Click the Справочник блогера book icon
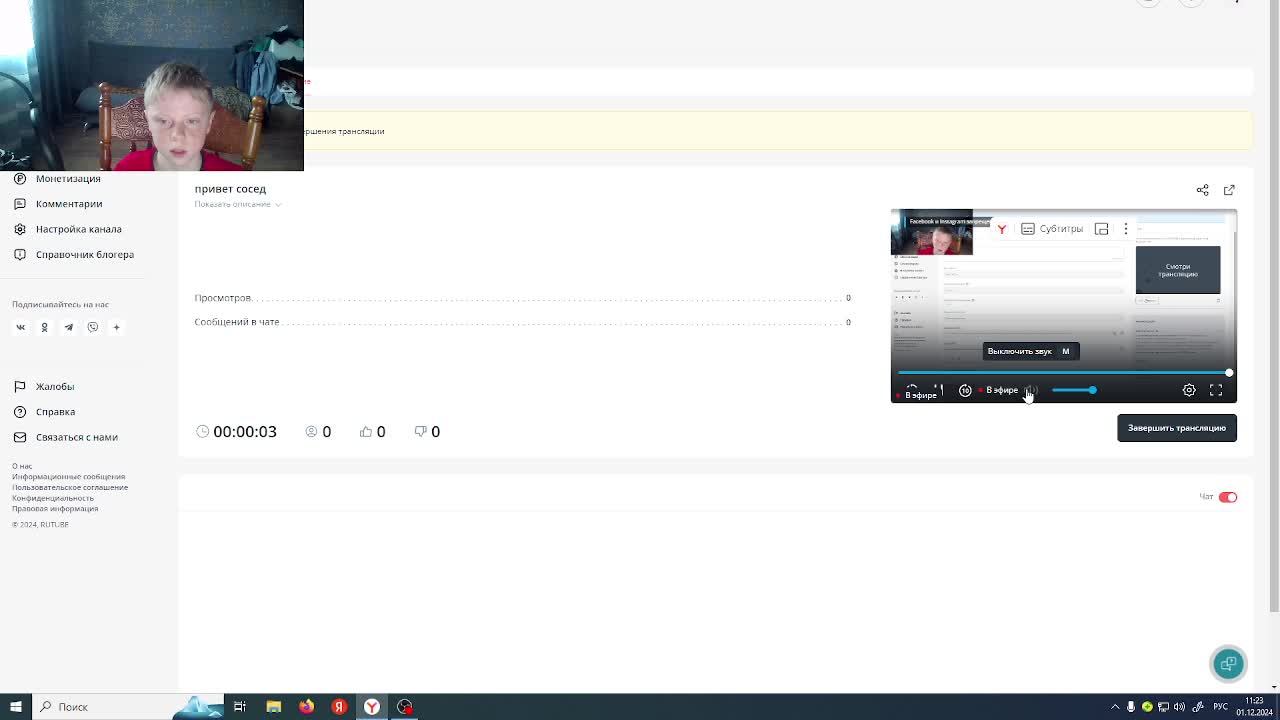This screenshot has width=1280, height=720. point(20,255)
